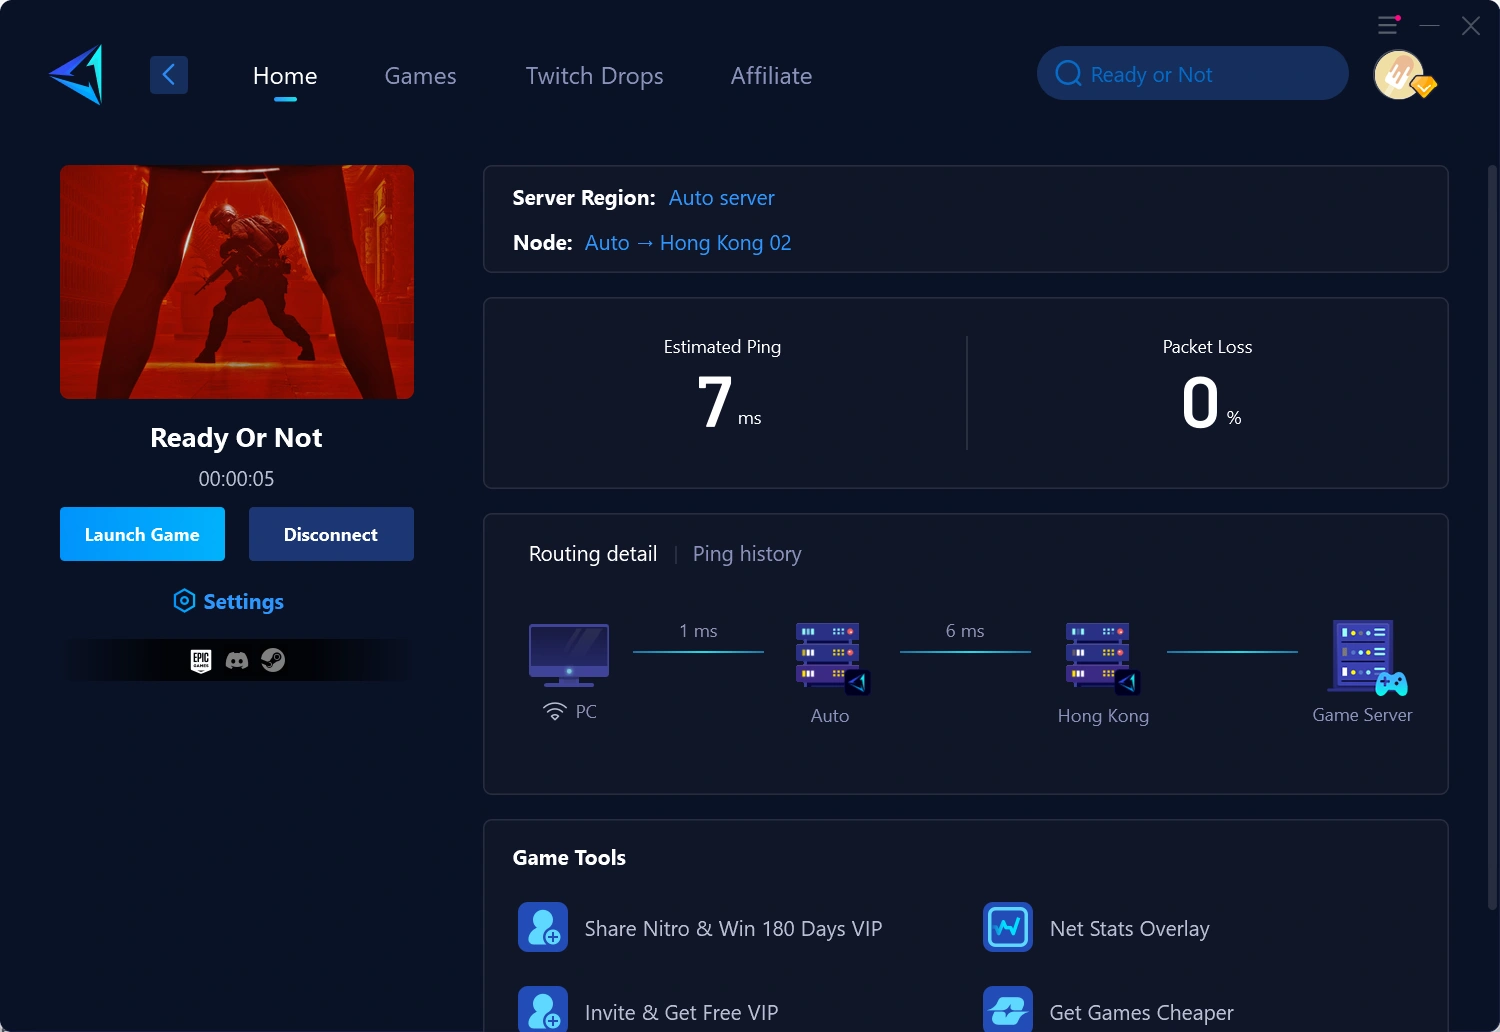Screen dimensions: 1500x1032
Task: Click the GearUP Booster logo icon
Action: click(x=76, y=74)
